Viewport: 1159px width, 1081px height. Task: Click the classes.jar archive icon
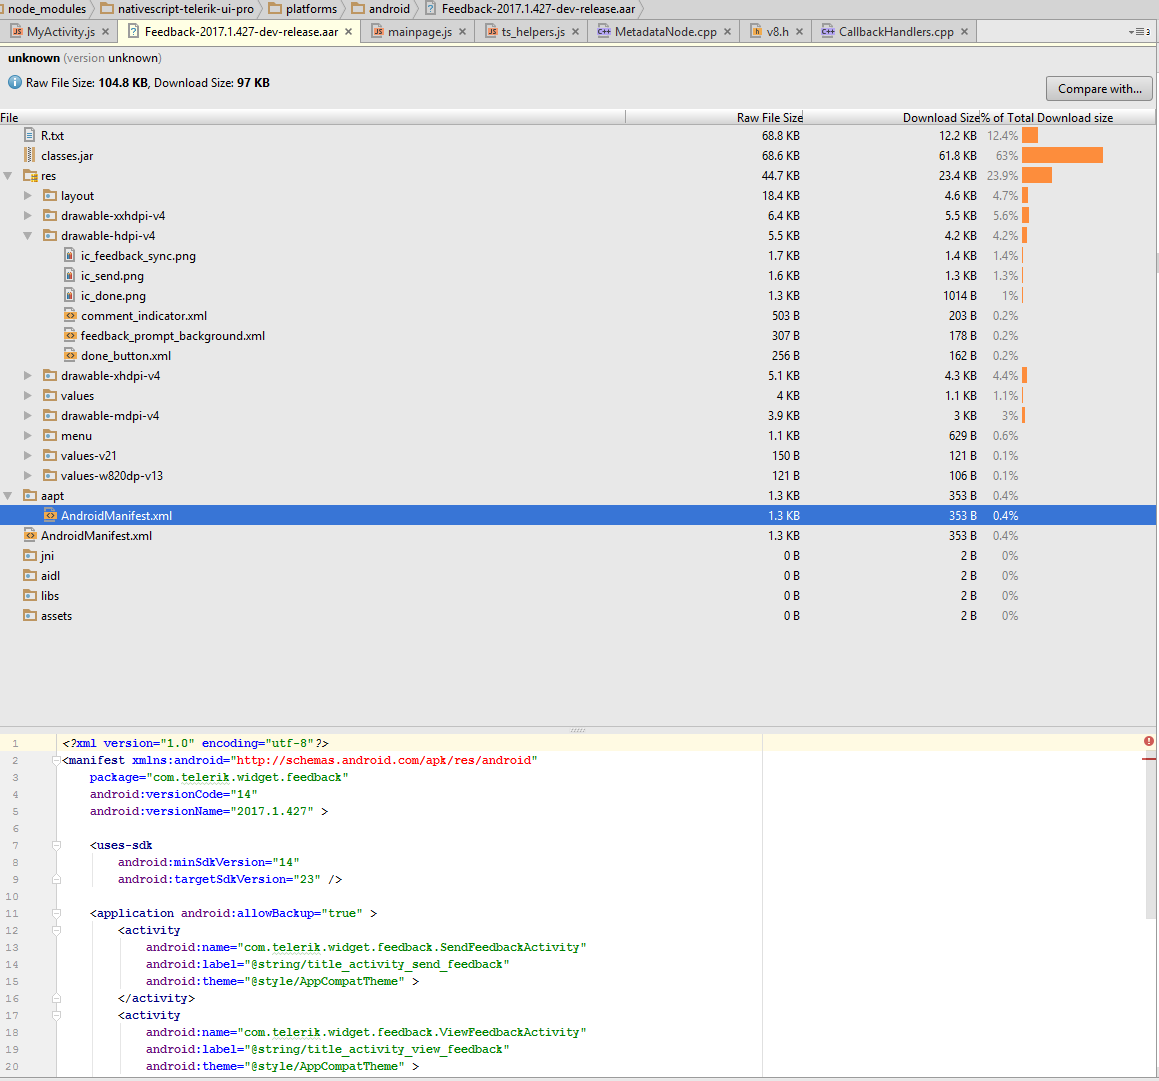pyautogui.click(x=30, y=155)
